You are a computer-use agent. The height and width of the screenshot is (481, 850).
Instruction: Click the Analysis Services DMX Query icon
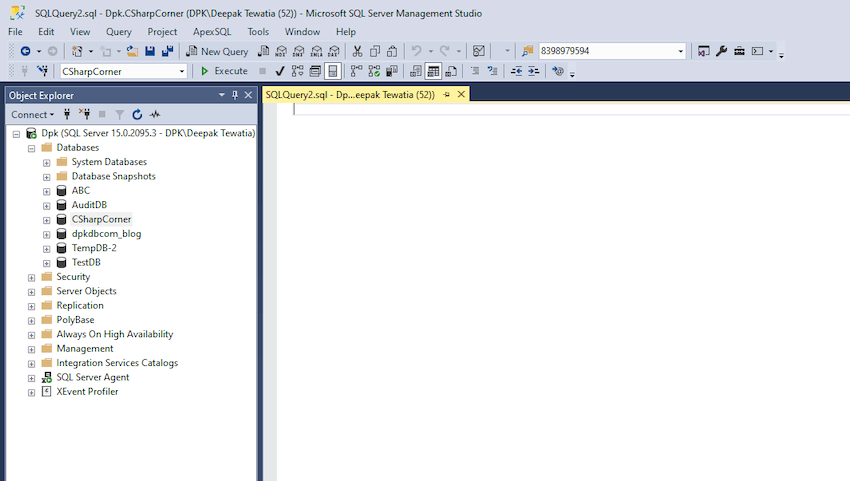click(x=299, y=51)
